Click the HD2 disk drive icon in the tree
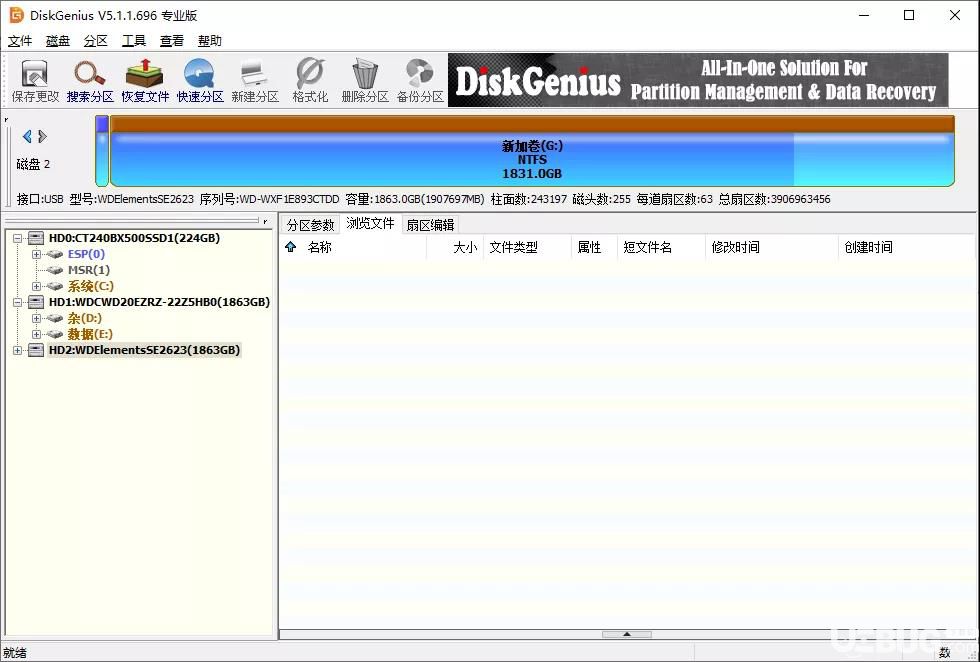Viewport: 980px width, 662px height. tap(36, 350)
